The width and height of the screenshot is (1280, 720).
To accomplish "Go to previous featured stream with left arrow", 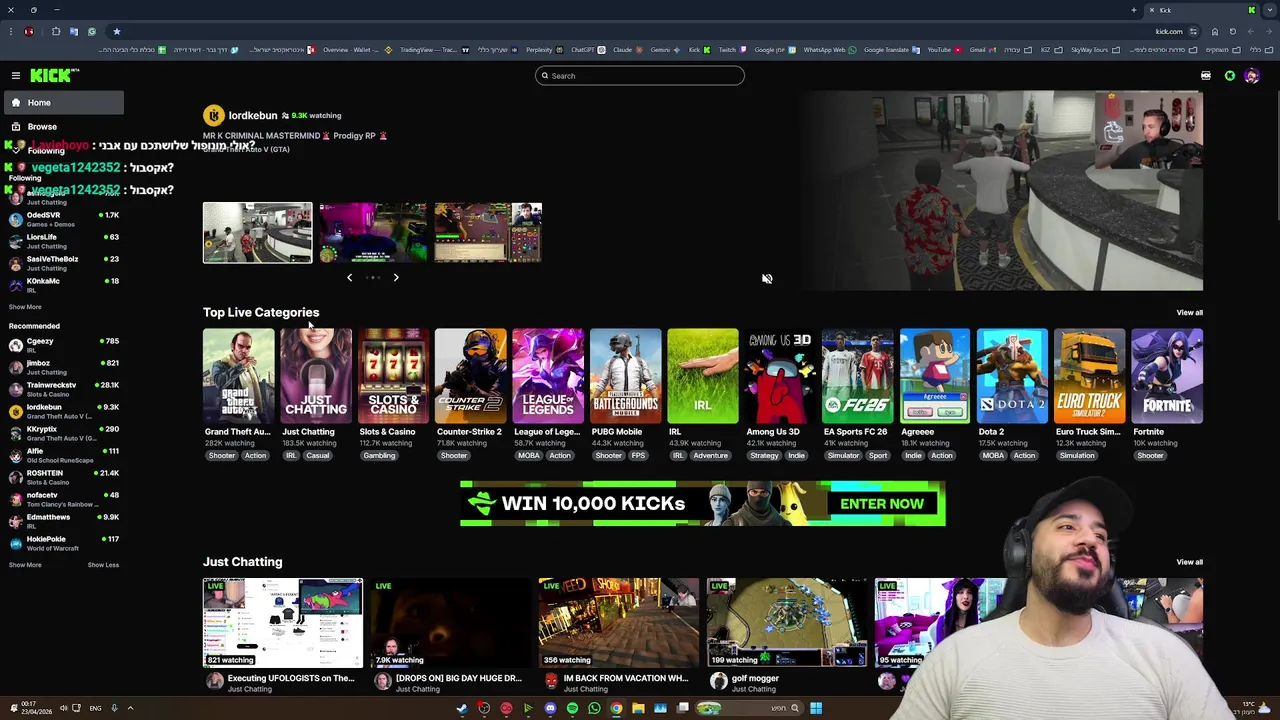I will pos(349,278).
